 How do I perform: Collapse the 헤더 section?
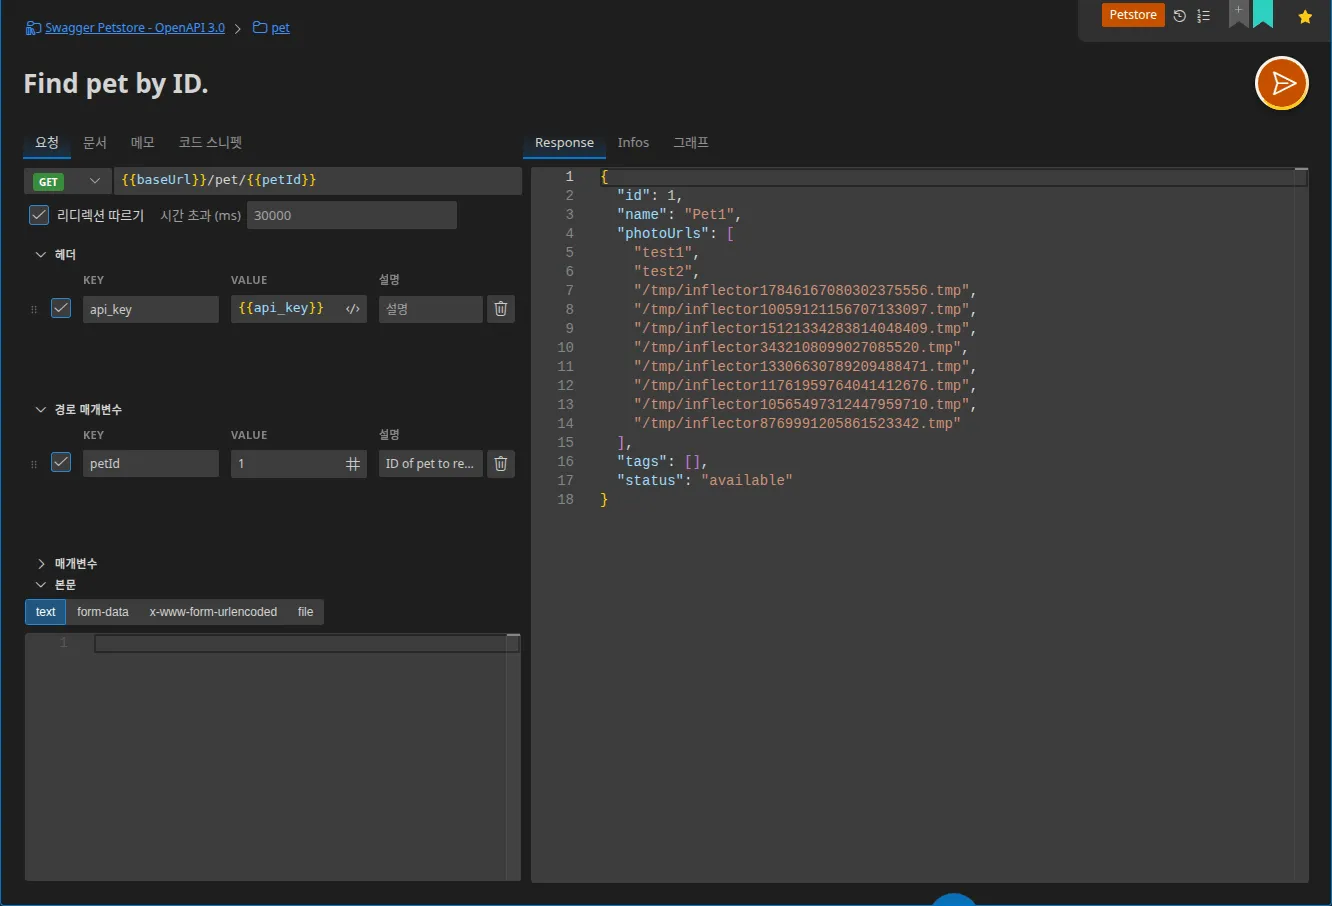pos(41,255)
